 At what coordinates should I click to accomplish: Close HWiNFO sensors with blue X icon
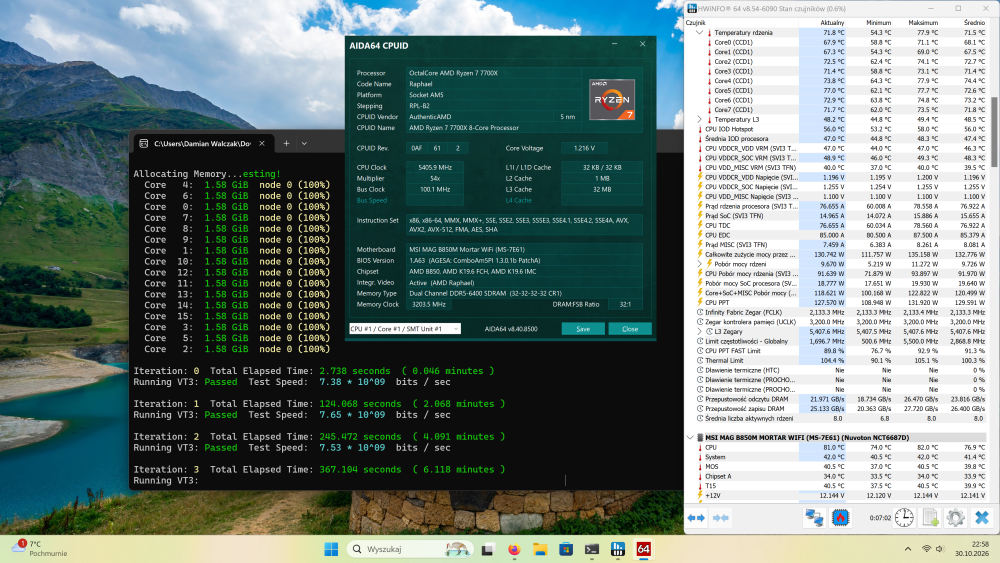[x=982, y=518]
